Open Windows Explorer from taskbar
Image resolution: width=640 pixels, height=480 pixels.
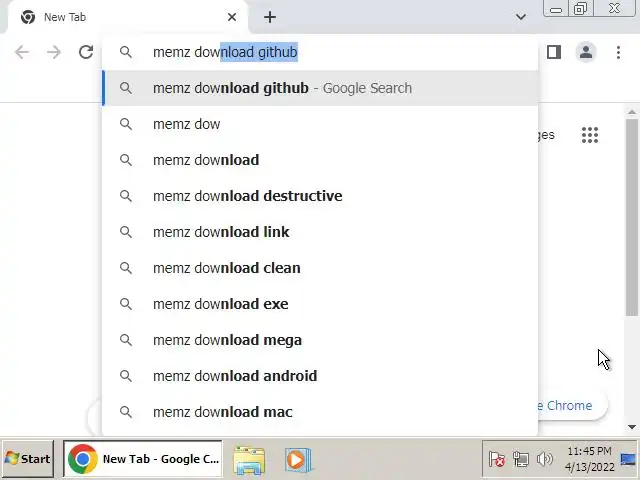click(x=249, y=460)
